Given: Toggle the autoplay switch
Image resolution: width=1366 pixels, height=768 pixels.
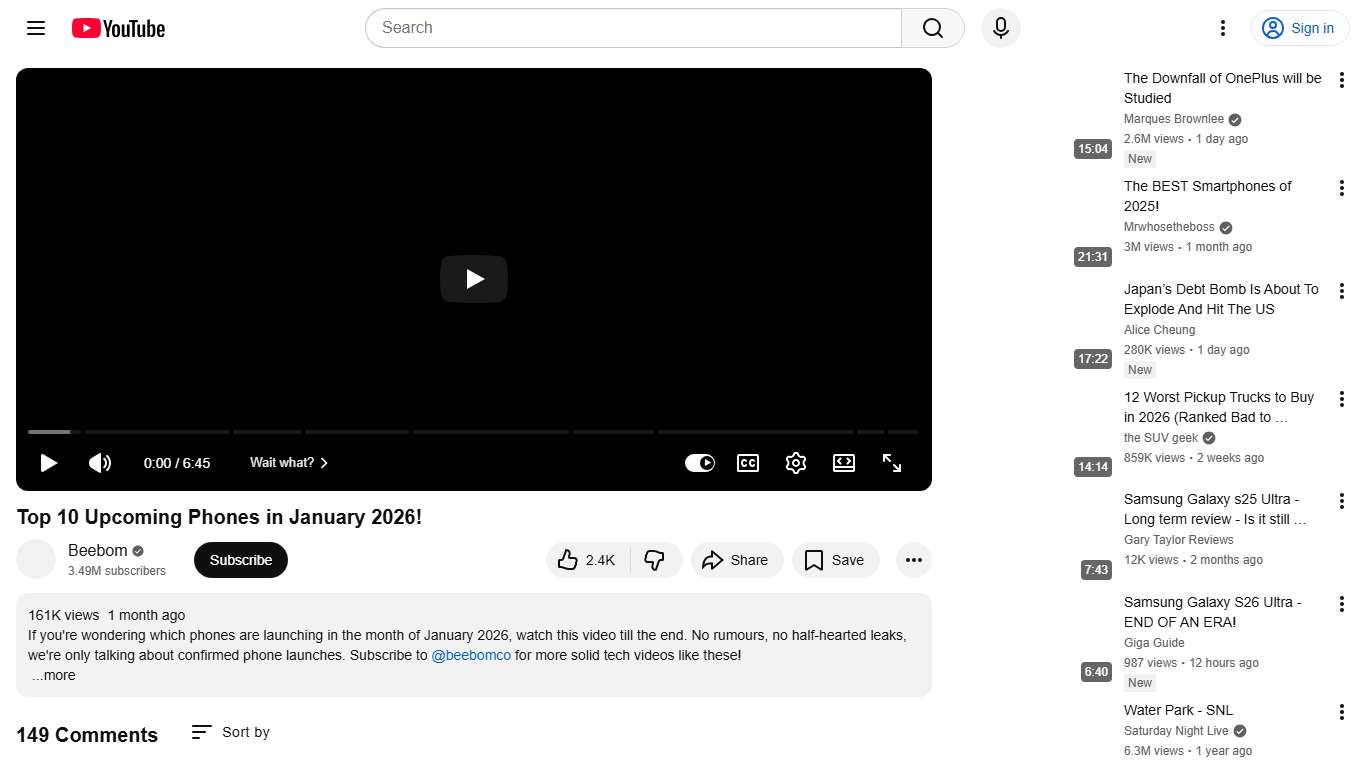Looking at the screenshot, I should 699,463.
